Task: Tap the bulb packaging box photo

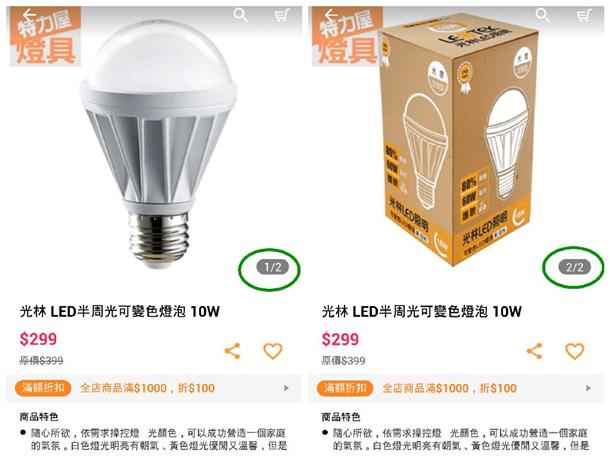Action: coord(459,140)
